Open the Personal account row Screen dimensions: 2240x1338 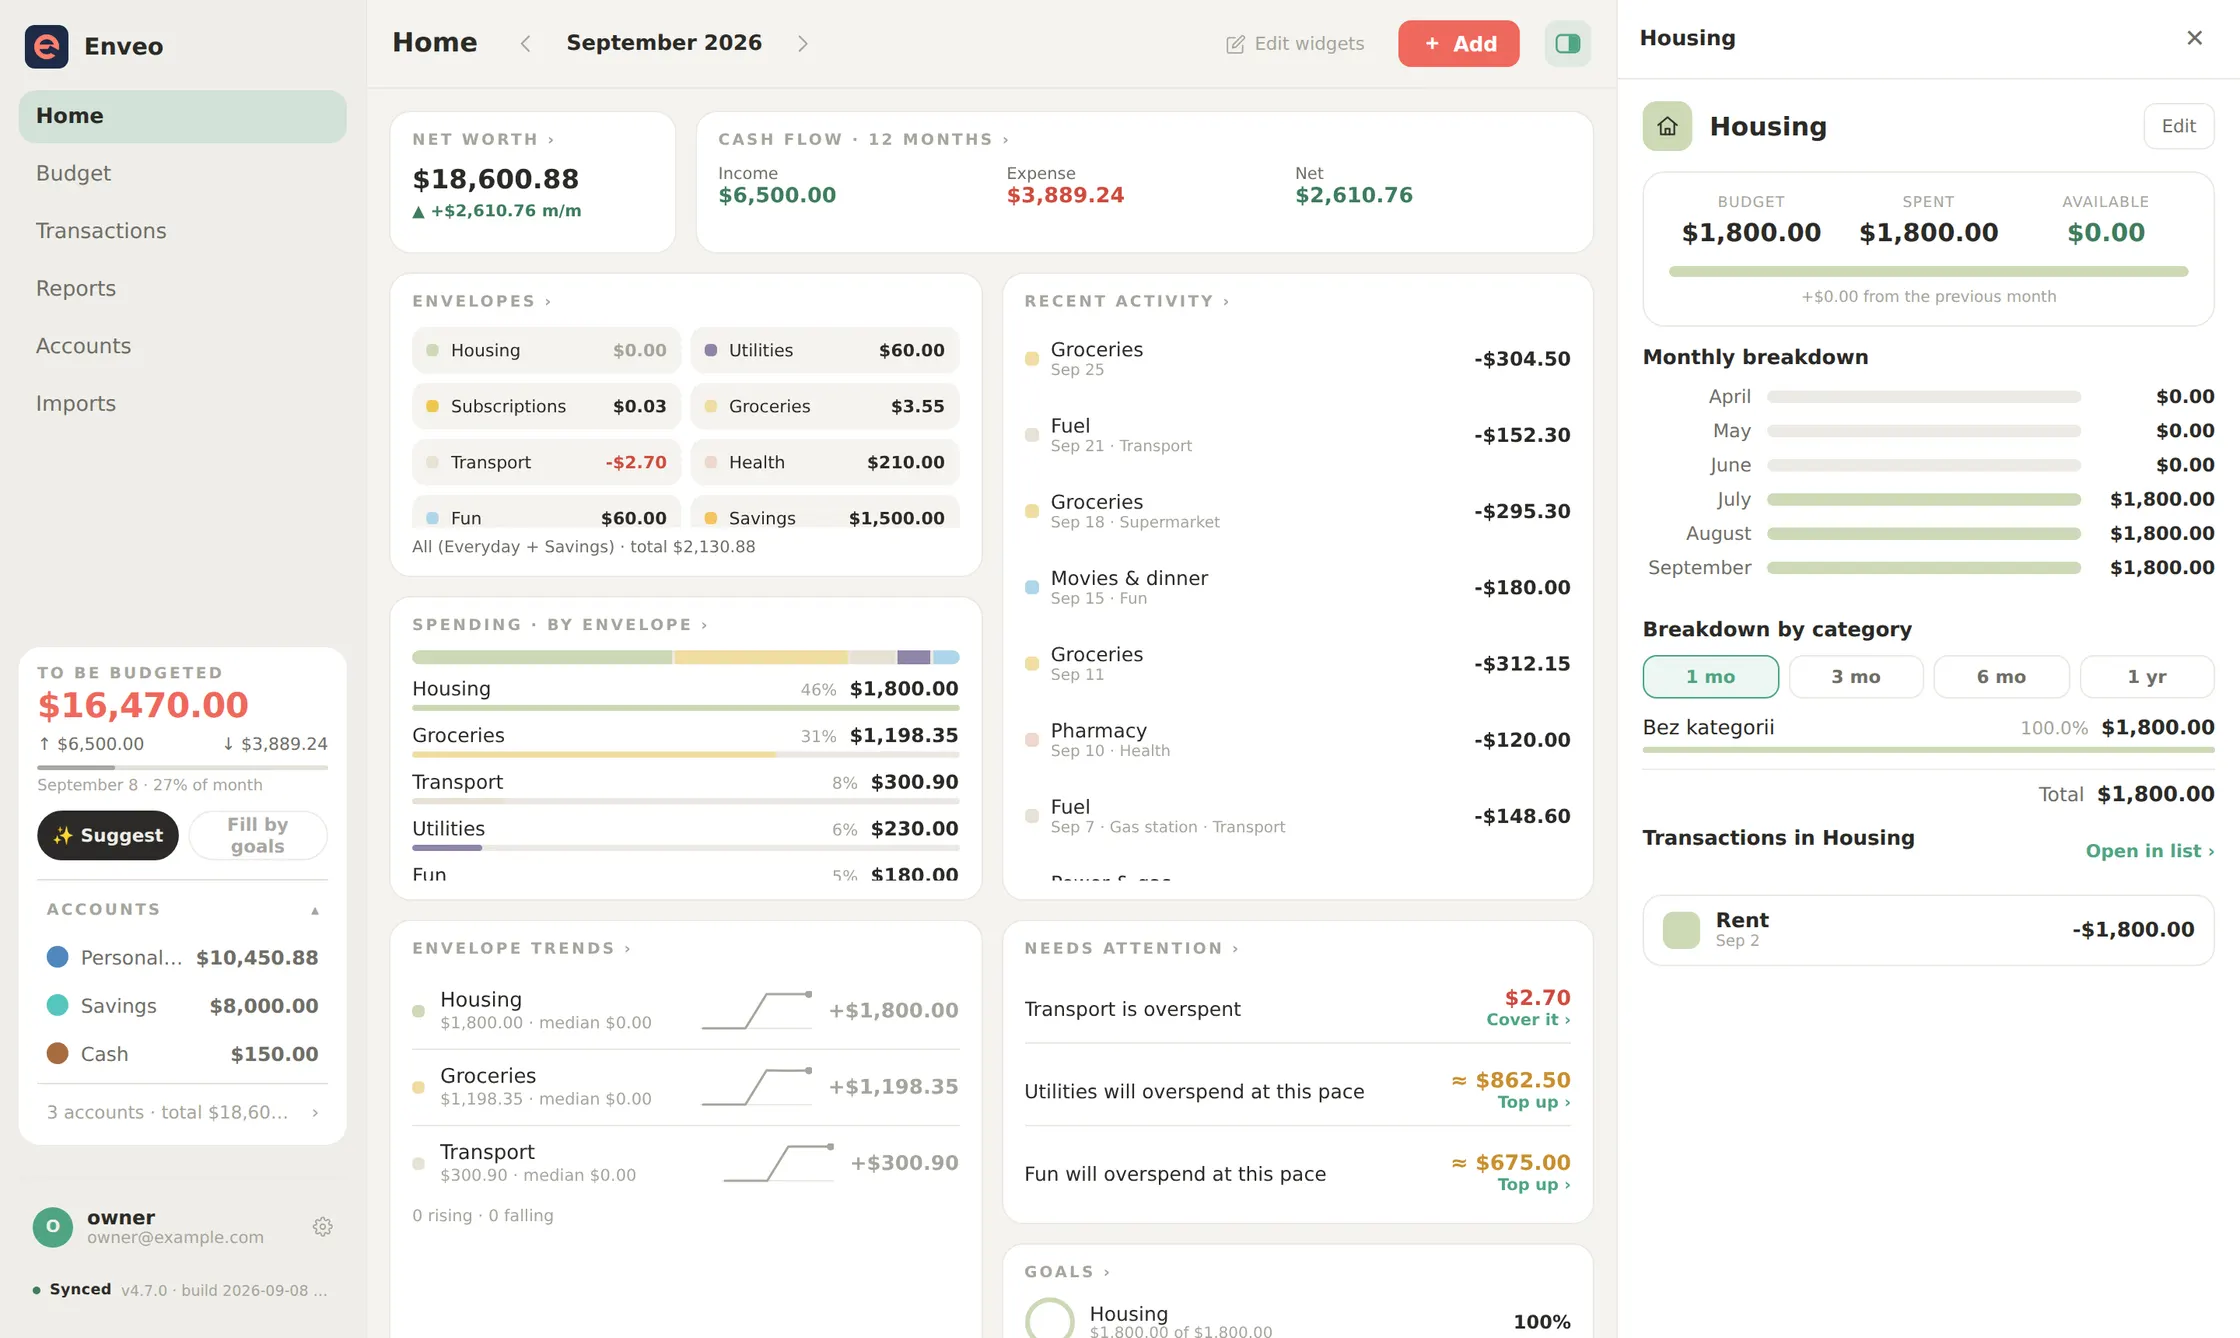[182, 958]
